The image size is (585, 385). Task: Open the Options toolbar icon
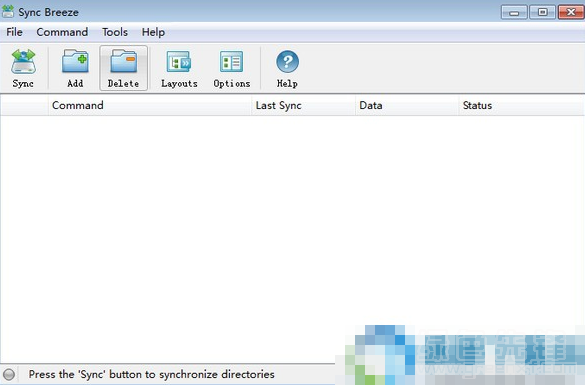[232, 68]
